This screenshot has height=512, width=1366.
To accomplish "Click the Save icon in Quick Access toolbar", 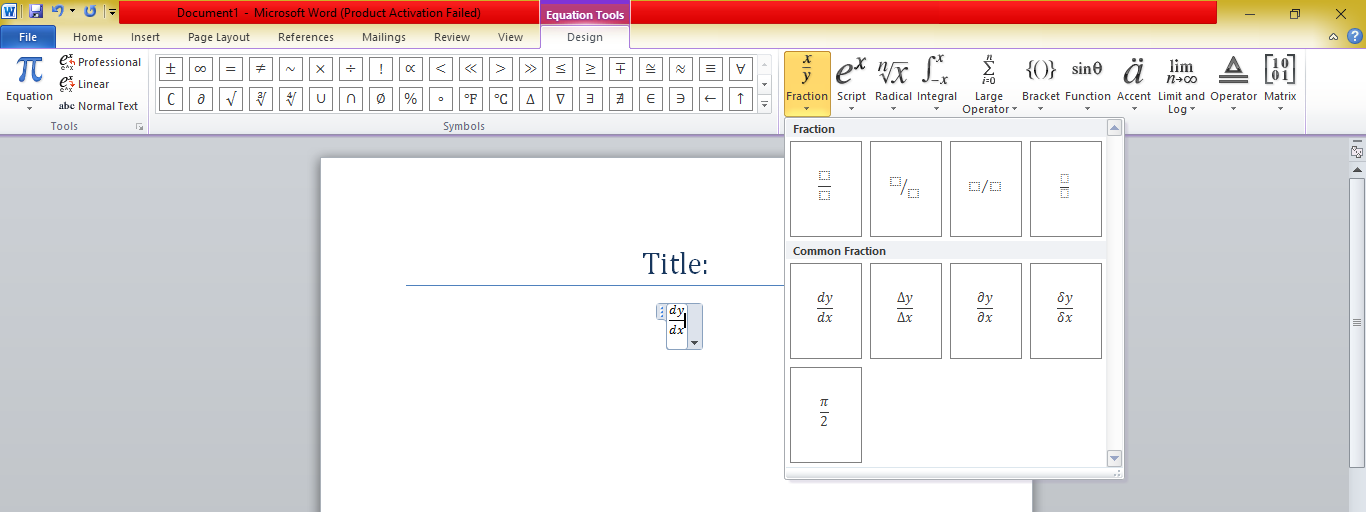I will (x=36, y=12).
